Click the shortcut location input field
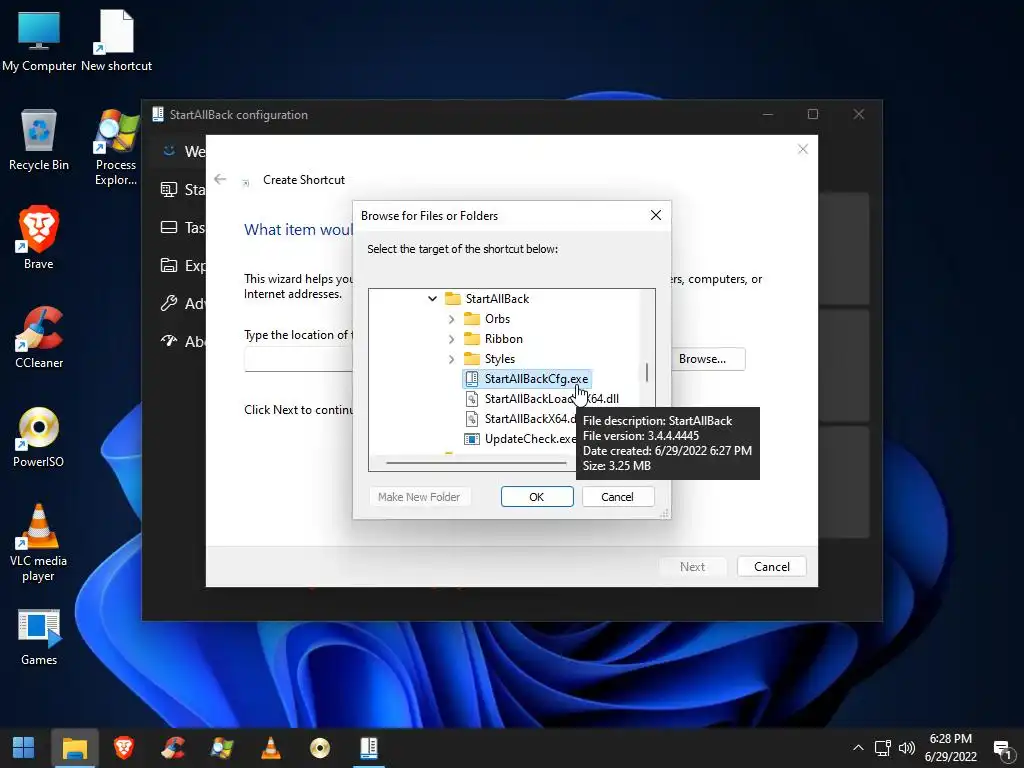 298,359
